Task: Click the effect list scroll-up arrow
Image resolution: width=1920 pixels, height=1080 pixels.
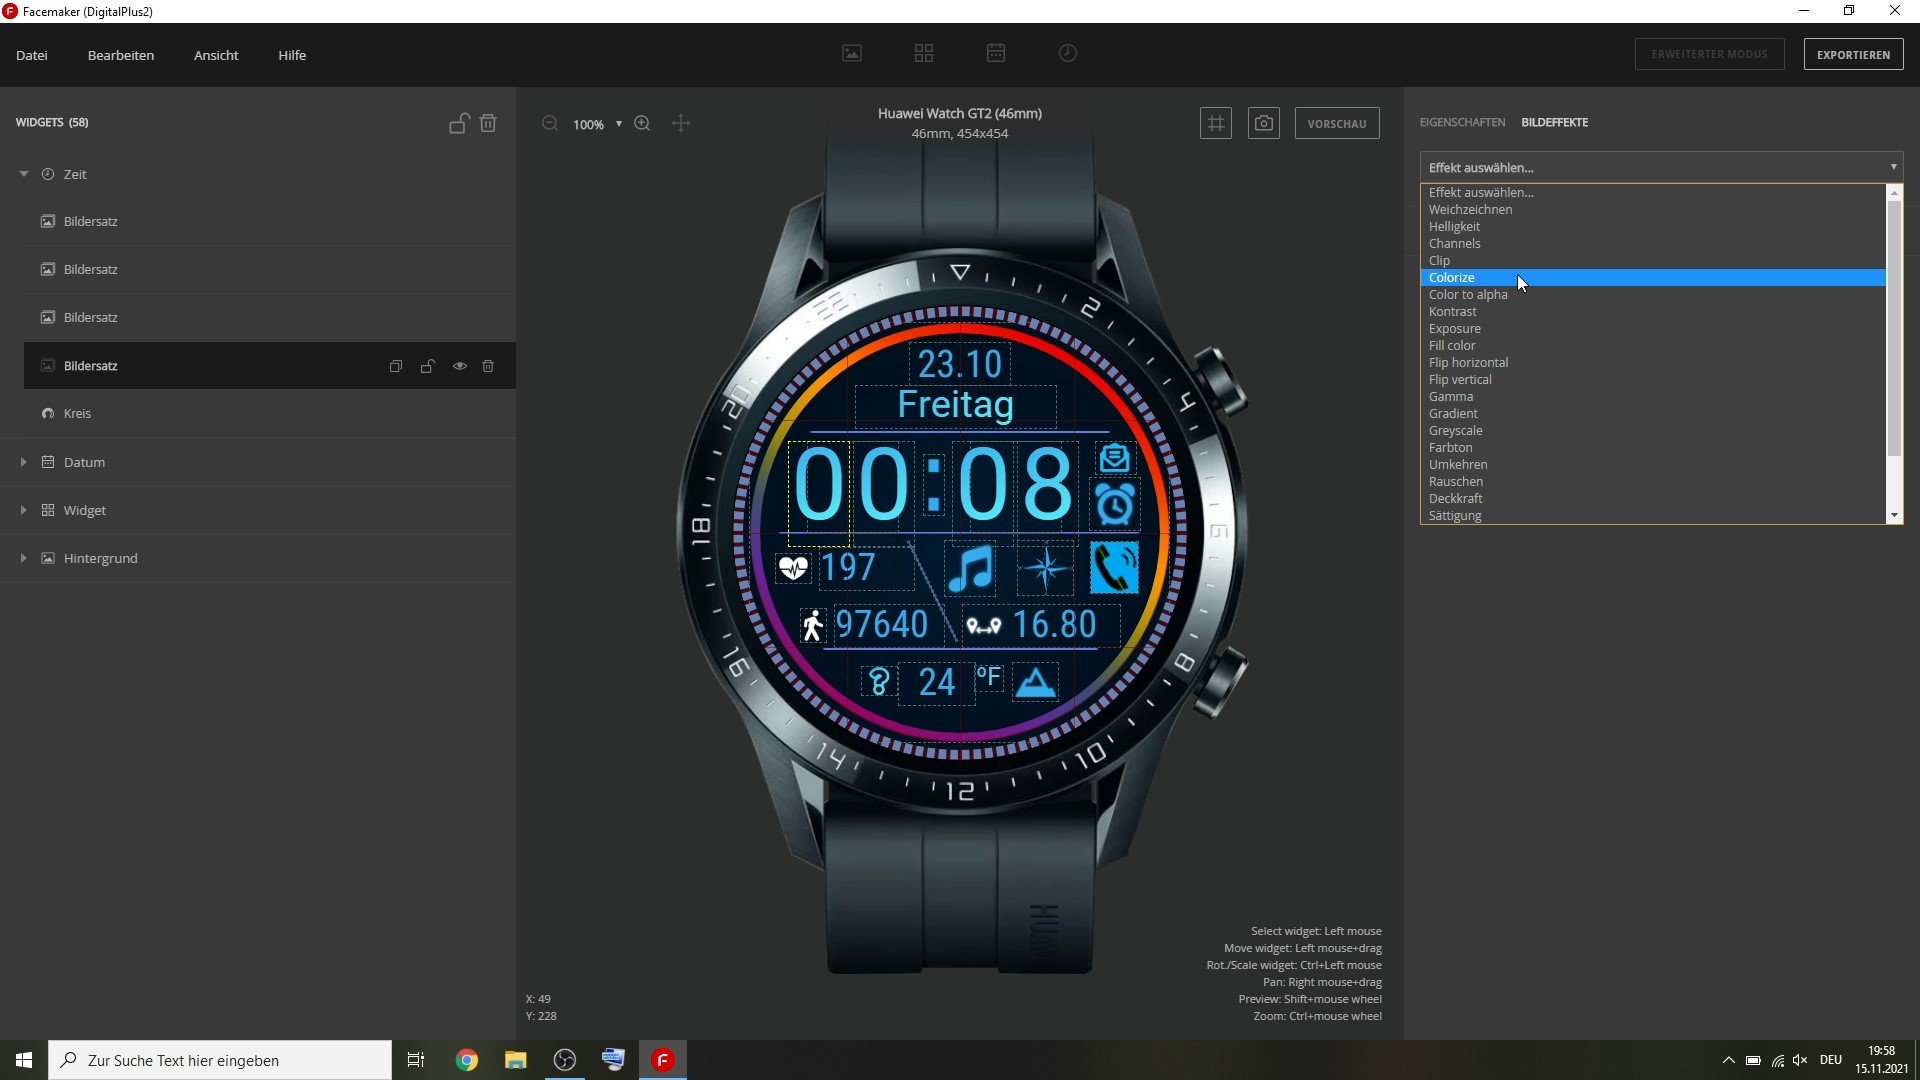Action: [x=1894, y=192]
